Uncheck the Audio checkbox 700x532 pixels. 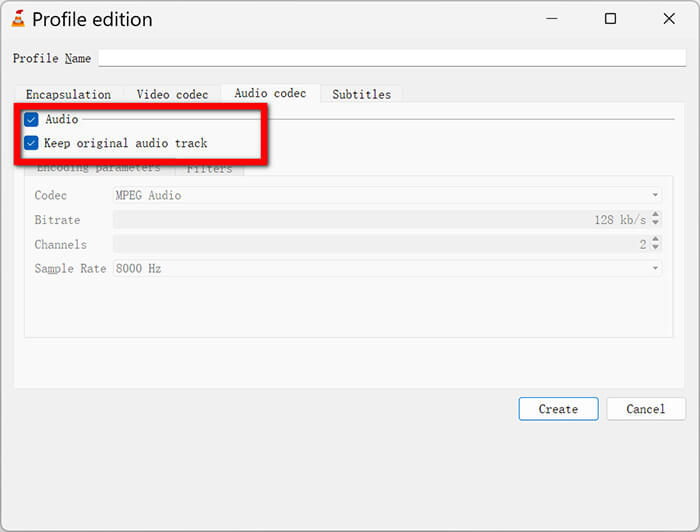31,120
